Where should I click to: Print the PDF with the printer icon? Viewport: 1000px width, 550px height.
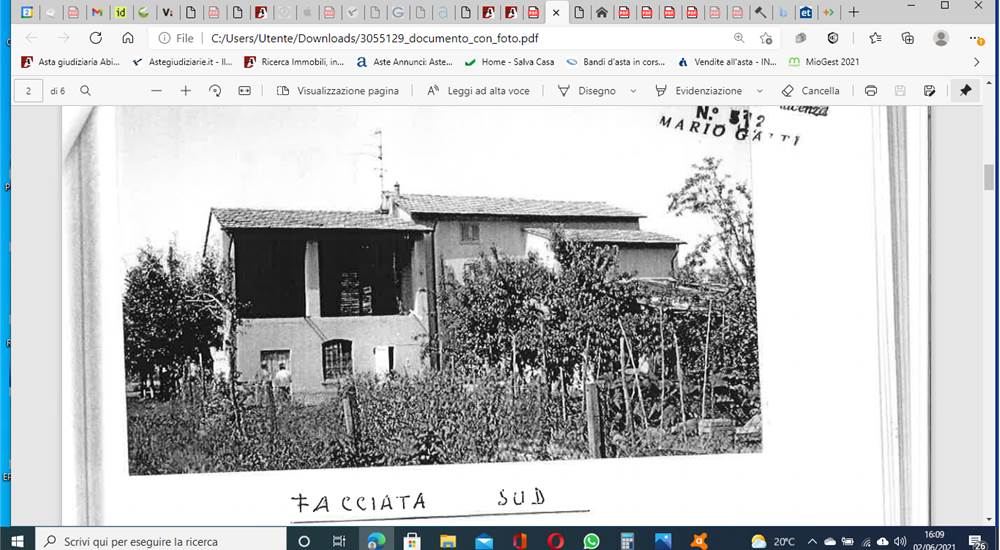[871, 91]
